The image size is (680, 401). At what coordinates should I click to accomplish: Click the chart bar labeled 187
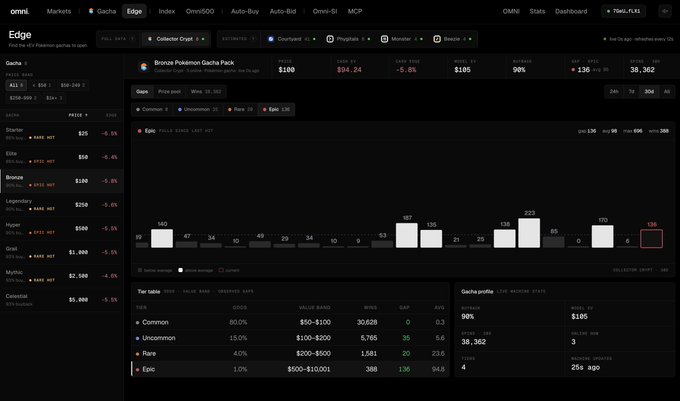point(407,235)
